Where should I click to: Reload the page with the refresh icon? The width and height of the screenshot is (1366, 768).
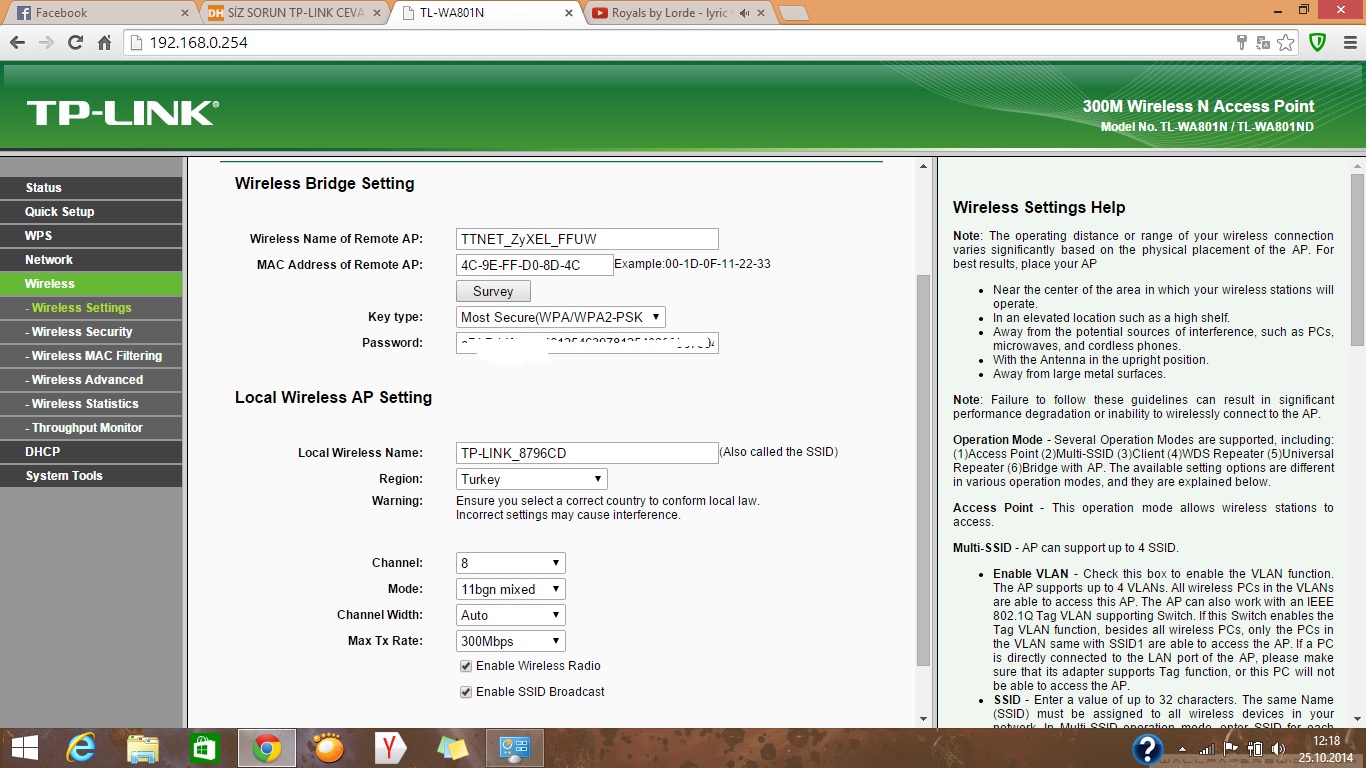tap(75, 43)
